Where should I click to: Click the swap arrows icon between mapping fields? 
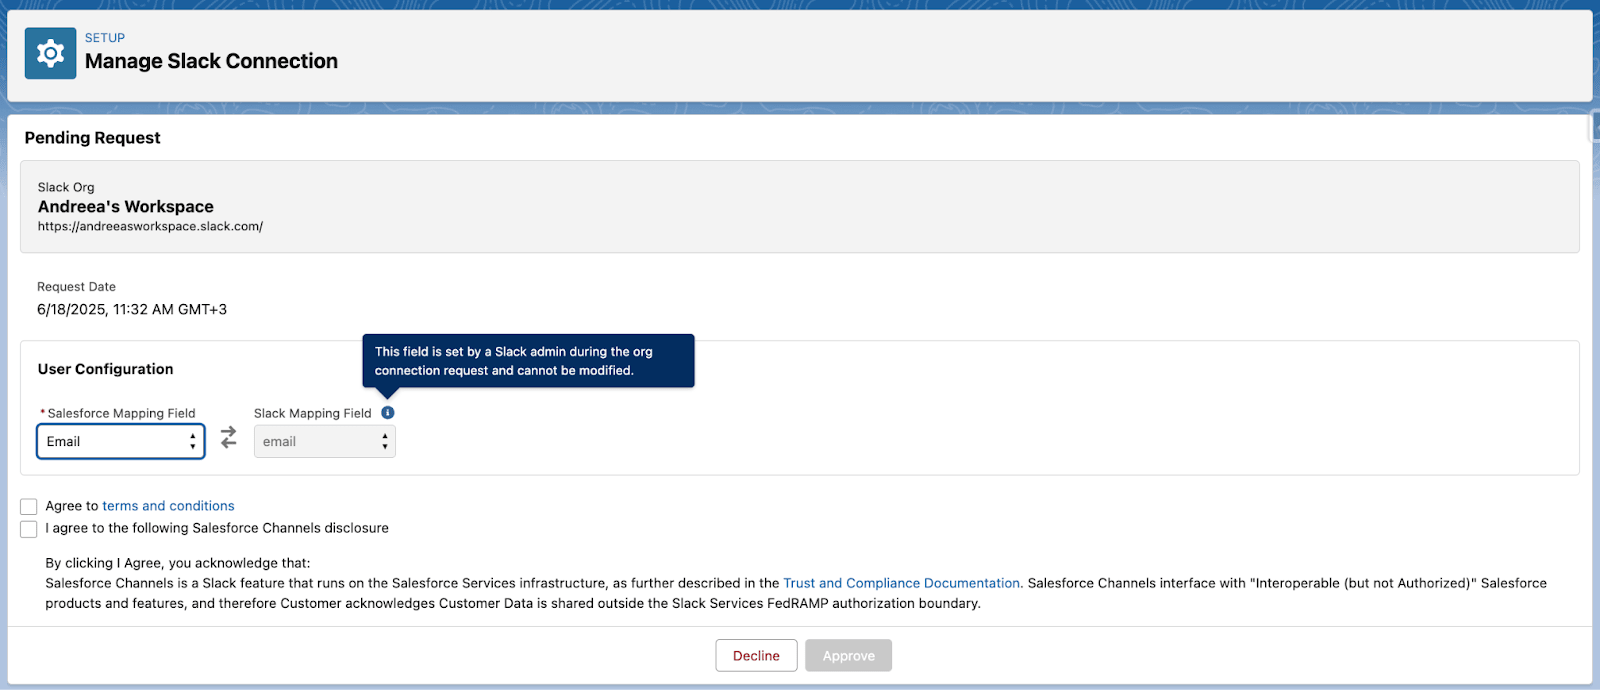coord(229,438)
